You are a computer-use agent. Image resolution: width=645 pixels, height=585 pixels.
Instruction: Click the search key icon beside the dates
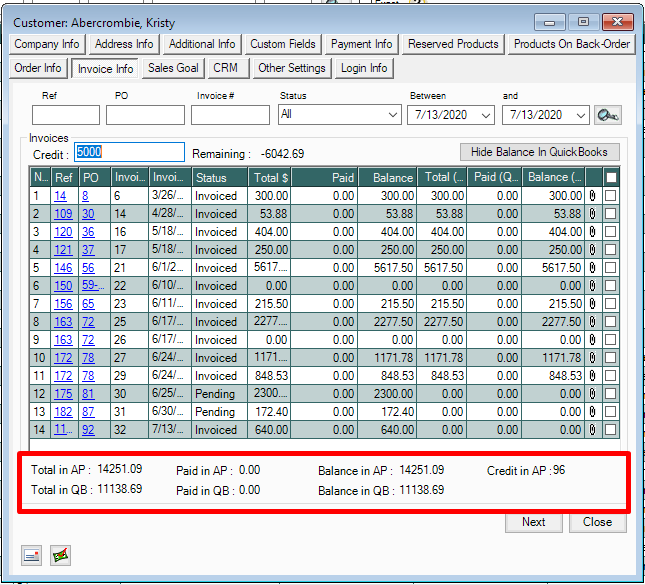point(607,116)
